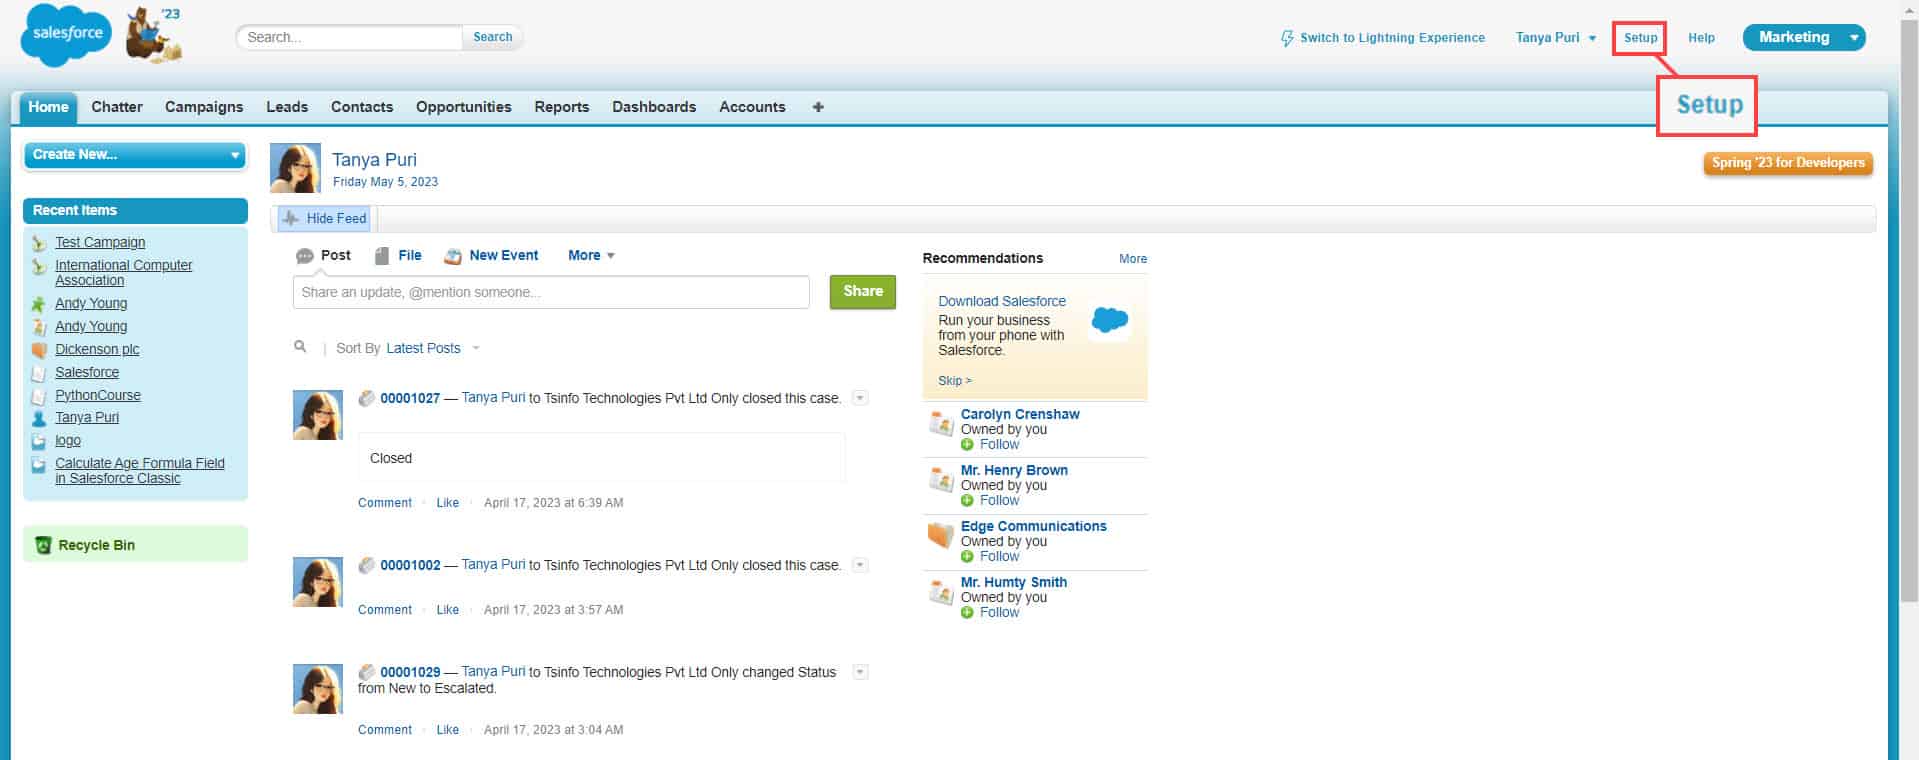This screenshot has height=760, width=1919.
Task: Click the Salesforce cloud logo
Action: click(67, 34)
